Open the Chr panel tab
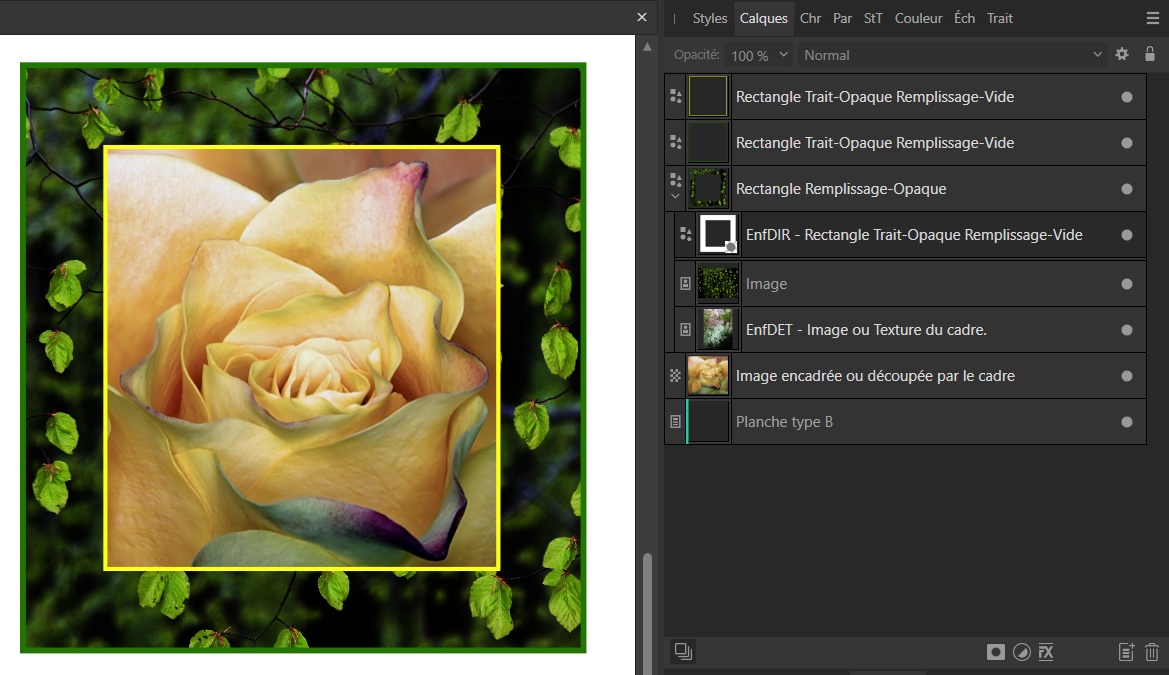The width and height of the screenshot is (1169, 675). (810, 19)
